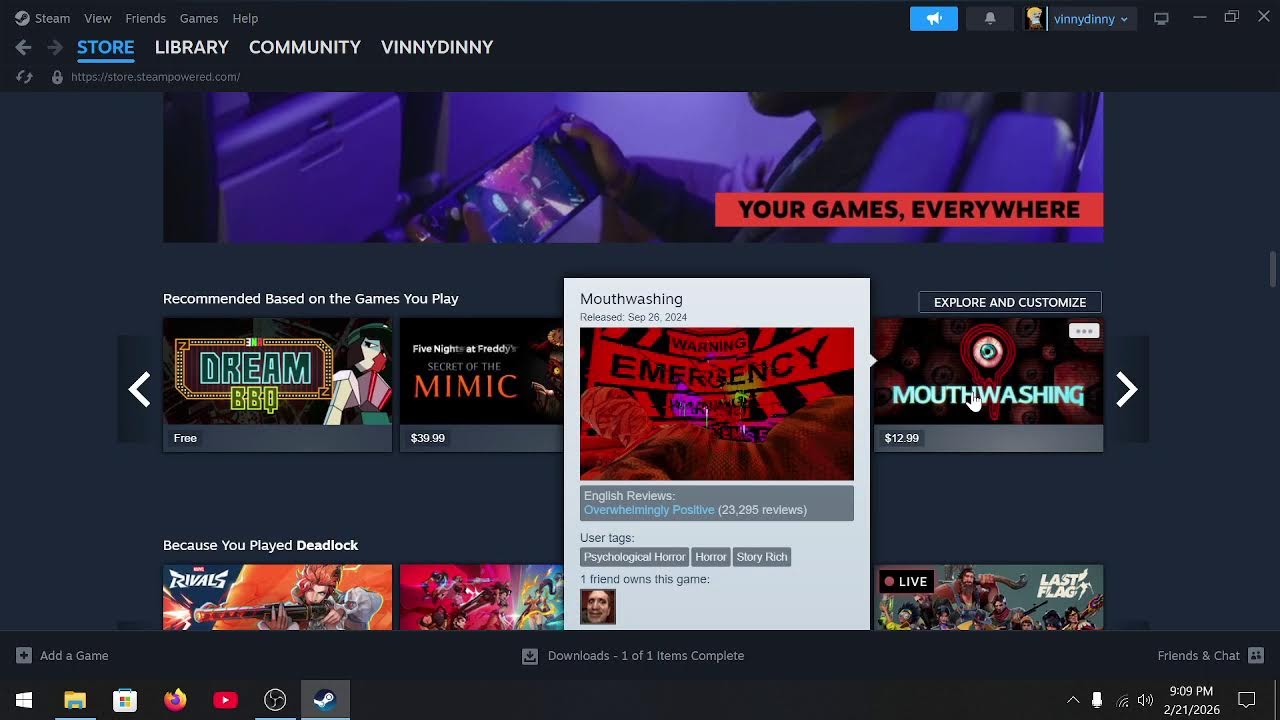Open the three-dot options on Mouthwashing capsule
The width and height of the screenshot is (1280, 720).
1084,331
